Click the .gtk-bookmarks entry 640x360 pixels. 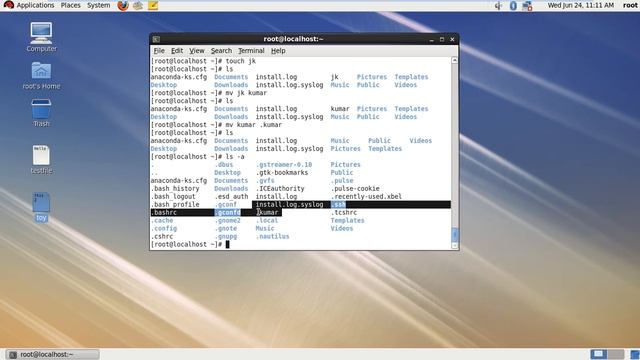[282, 172]
